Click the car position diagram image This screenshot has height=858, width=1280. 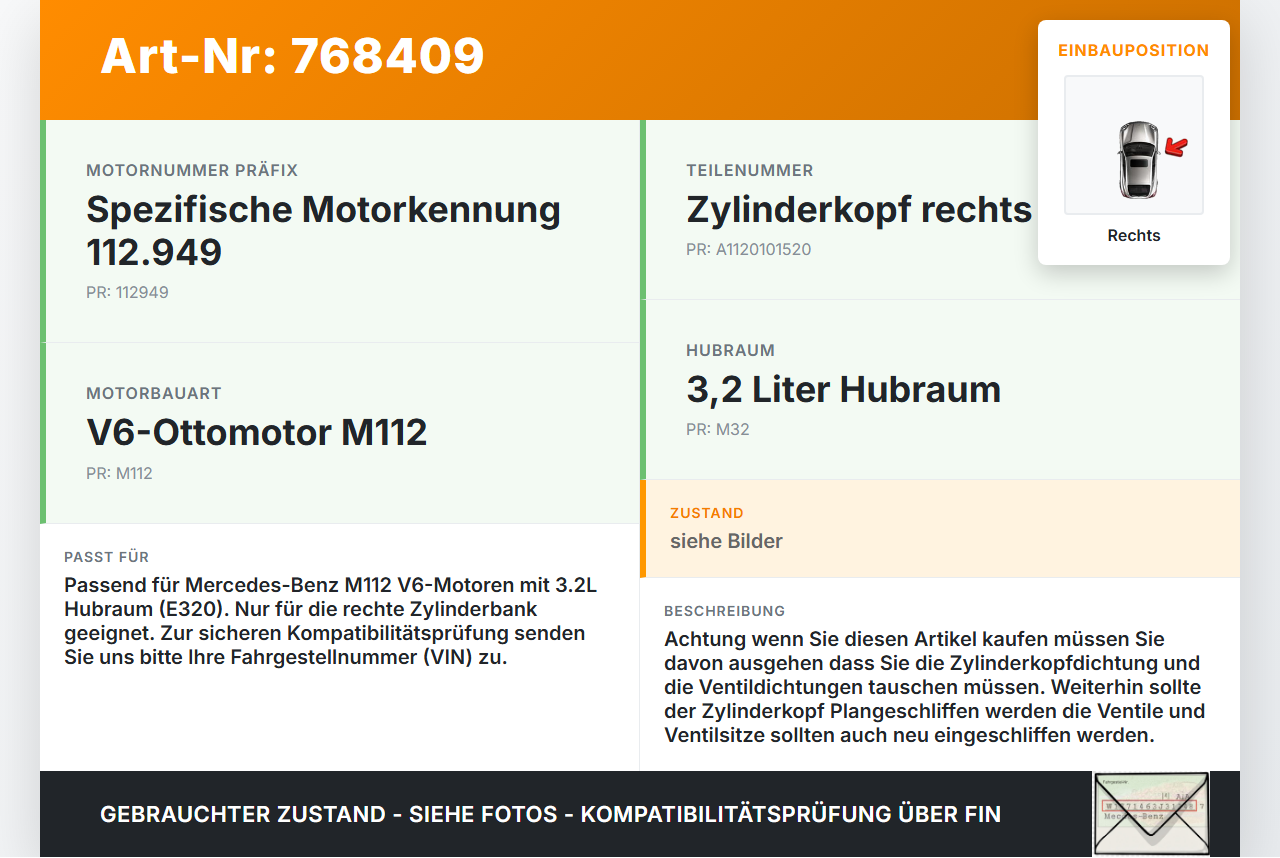(1134, 145)
